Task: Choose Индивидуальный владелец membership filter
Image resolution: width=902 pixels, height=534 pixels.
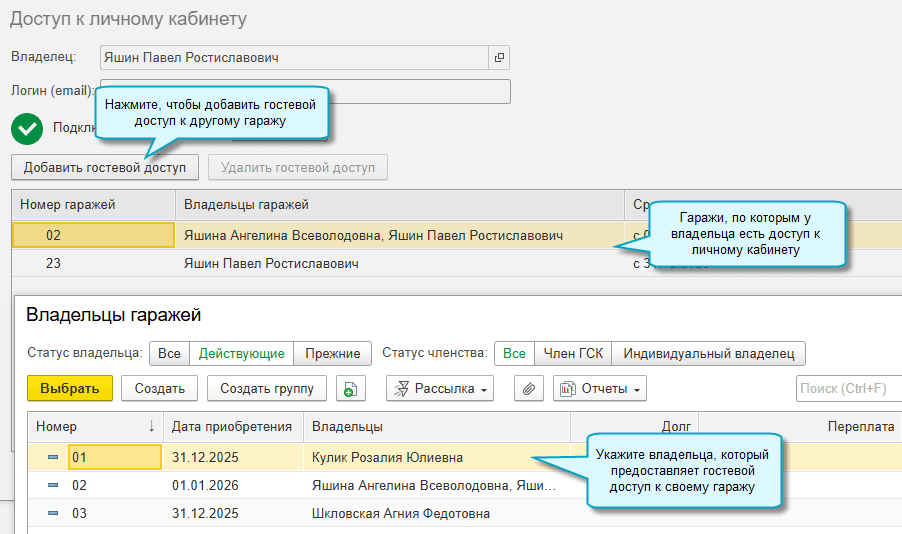Action: [708, 353]
